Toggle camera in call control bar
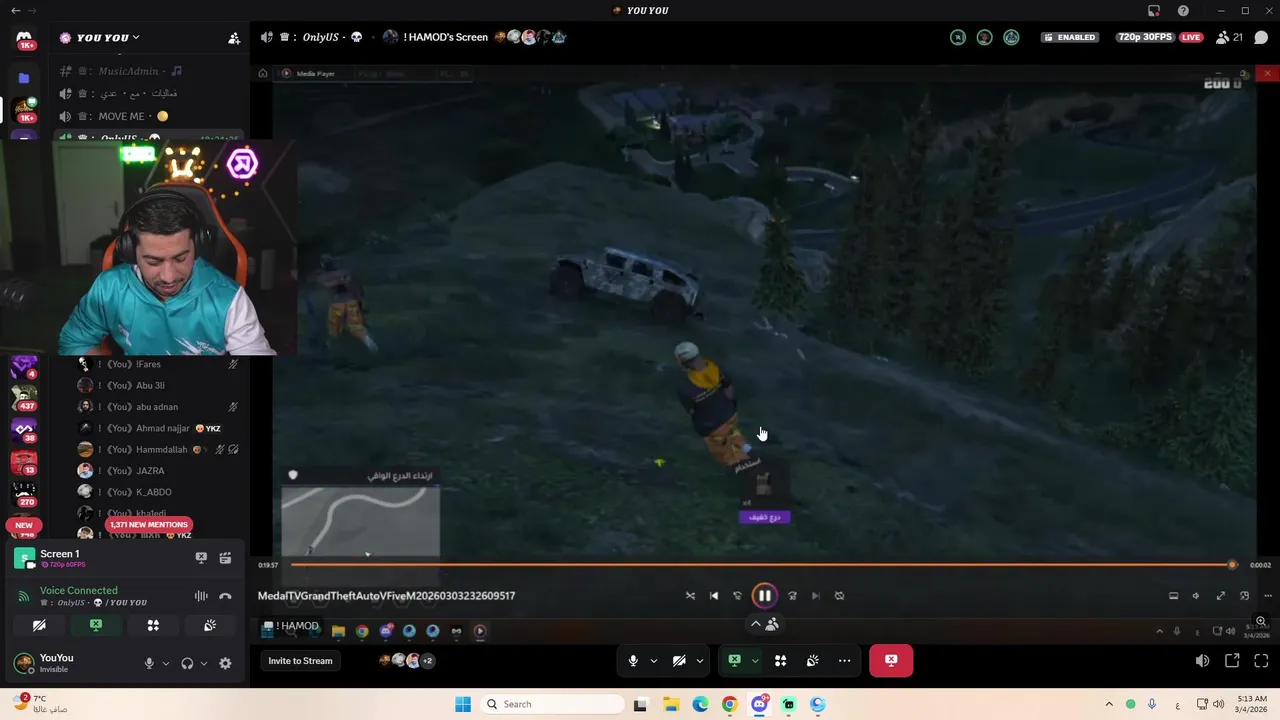This screenshot has height=720, width=1280. [679, 660]
